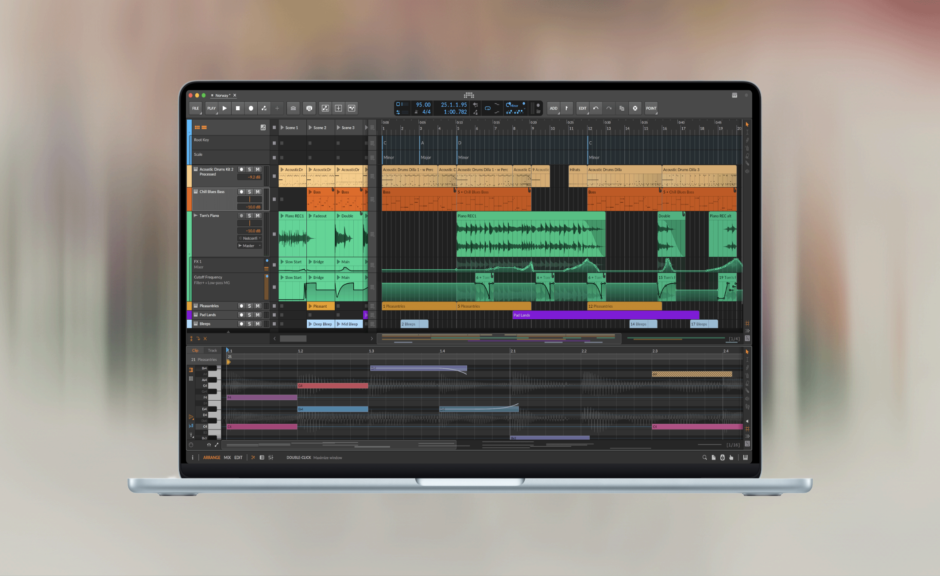Image resolution: width=940 pixels, height=576 pixels.
Task: Open the Master output routing dropdown on Tom's Piano
Action: [249, 246]
